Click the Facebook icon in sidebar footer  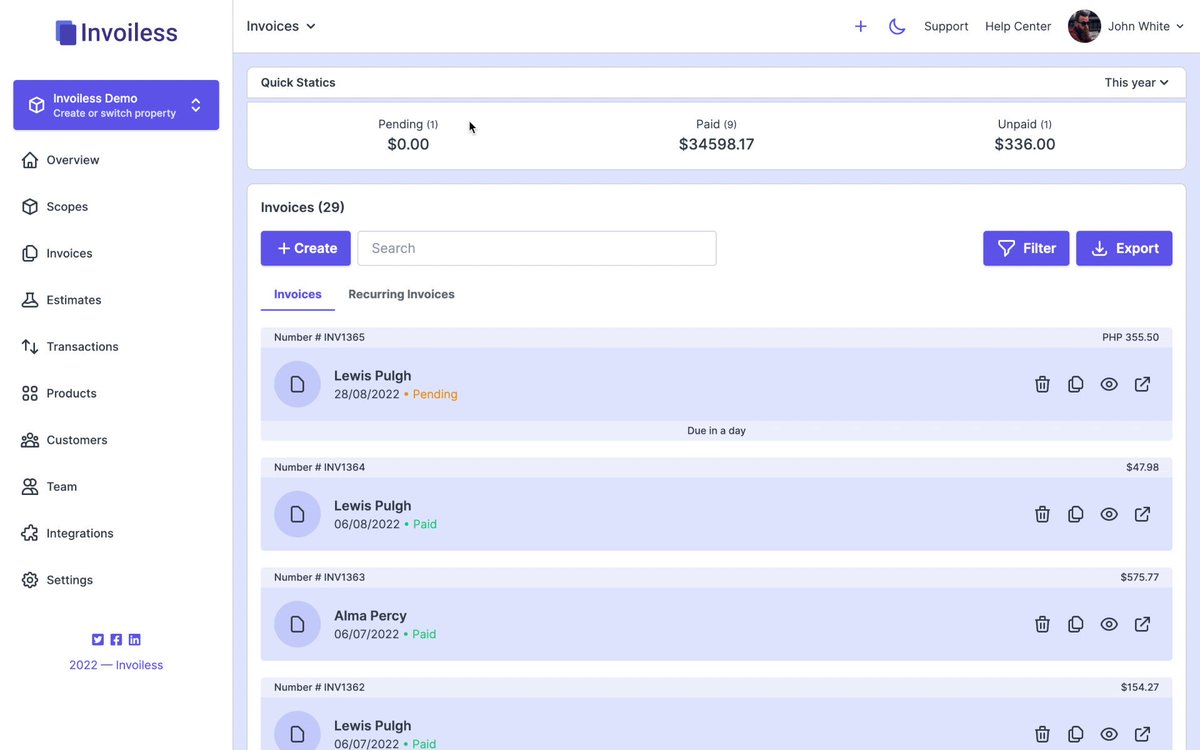tap(116, 640)
